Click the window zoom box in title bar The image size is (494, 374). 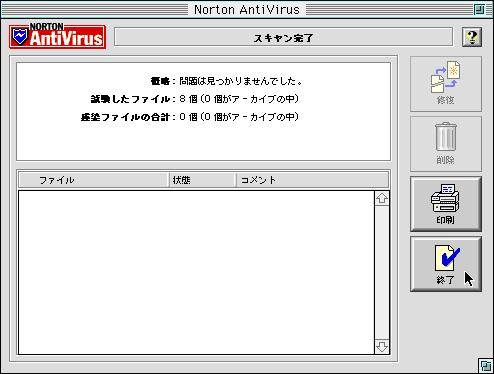tap(479, 9)
